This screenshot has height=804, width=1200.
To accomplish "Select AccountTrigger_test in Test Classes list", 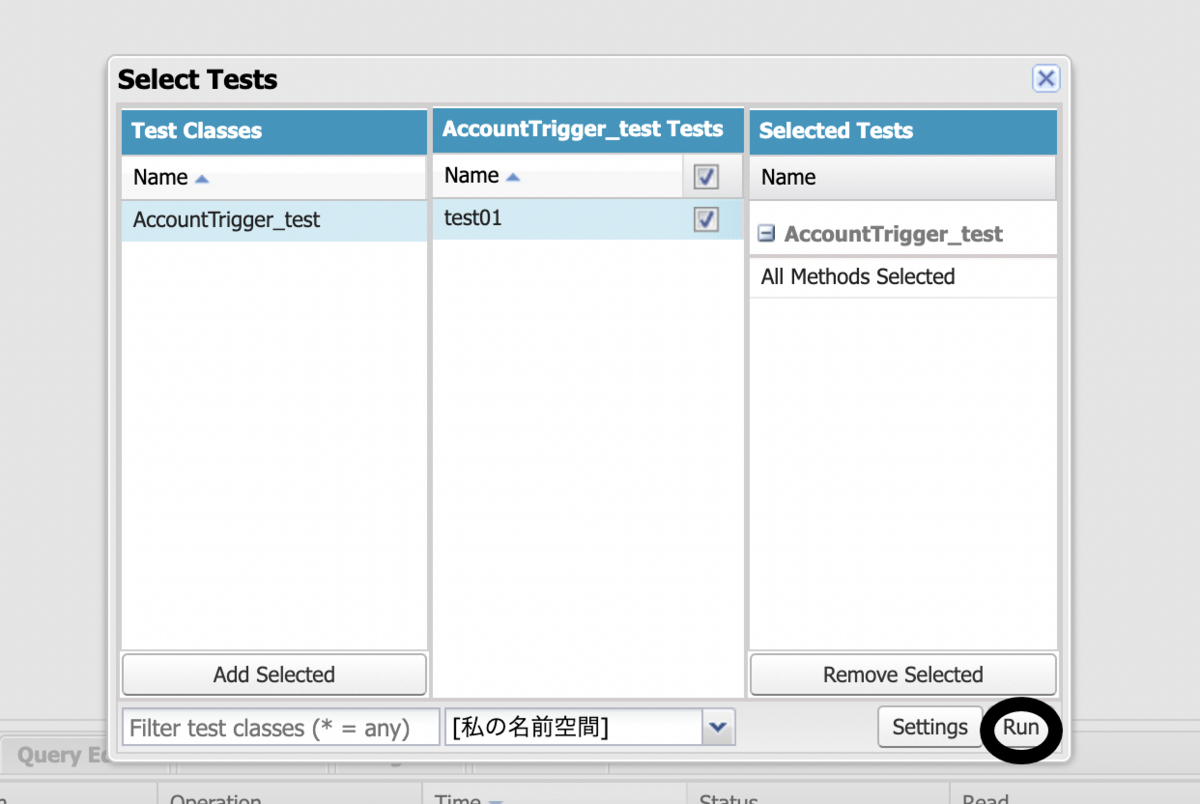I will point(274,220).
